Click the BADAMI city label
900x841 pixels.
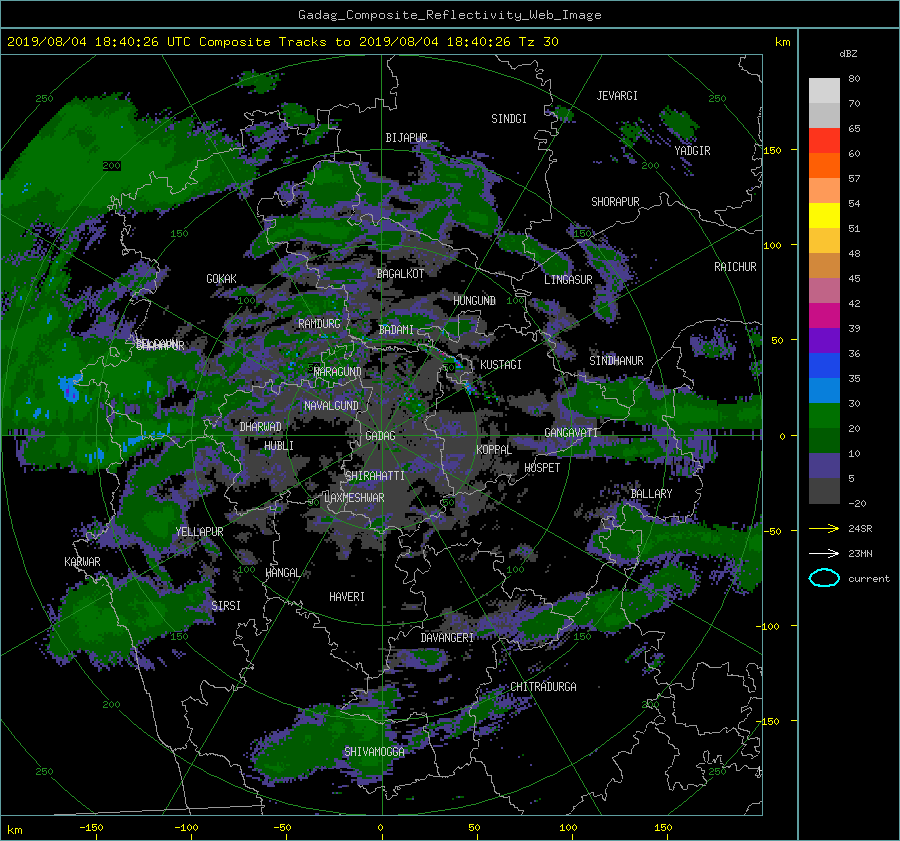396,330
